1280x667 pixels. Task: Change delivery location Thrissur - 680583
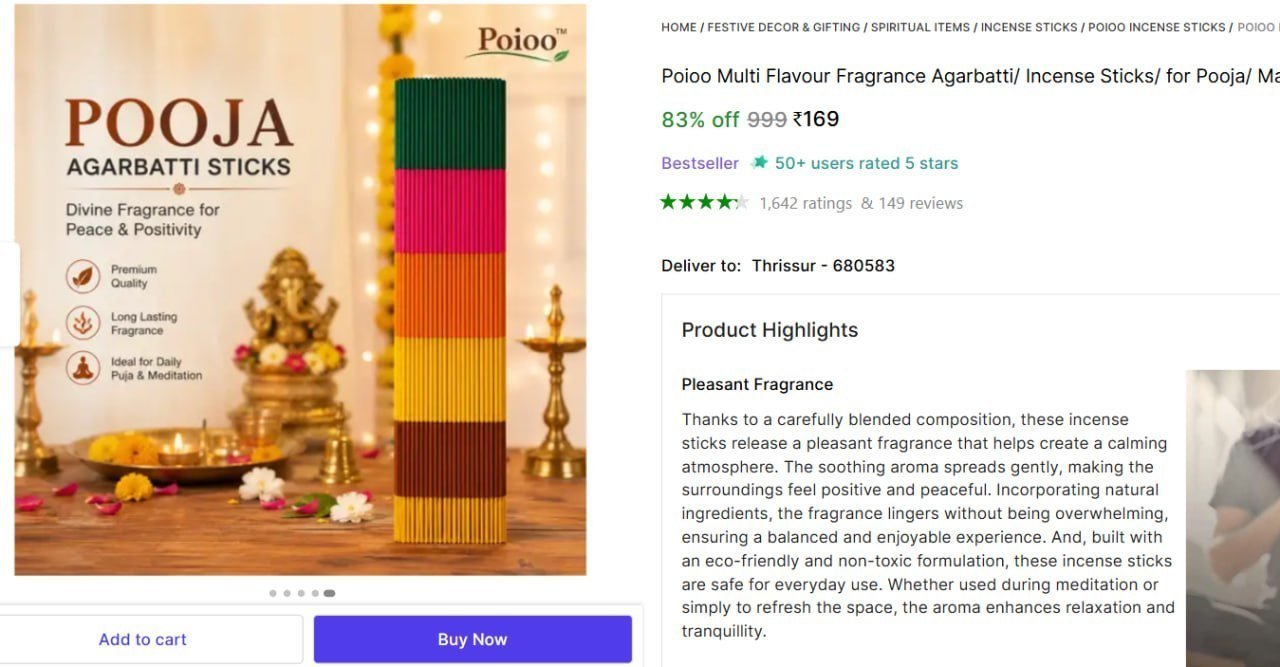tap(823, 265)
